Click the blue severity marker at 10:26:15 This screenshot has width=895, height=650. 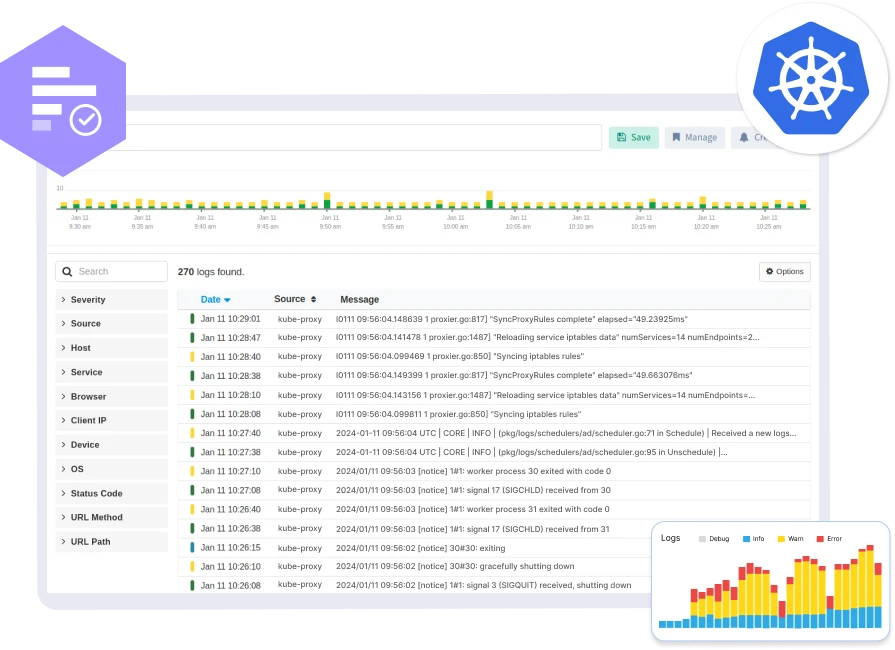(x=192, y=548)
